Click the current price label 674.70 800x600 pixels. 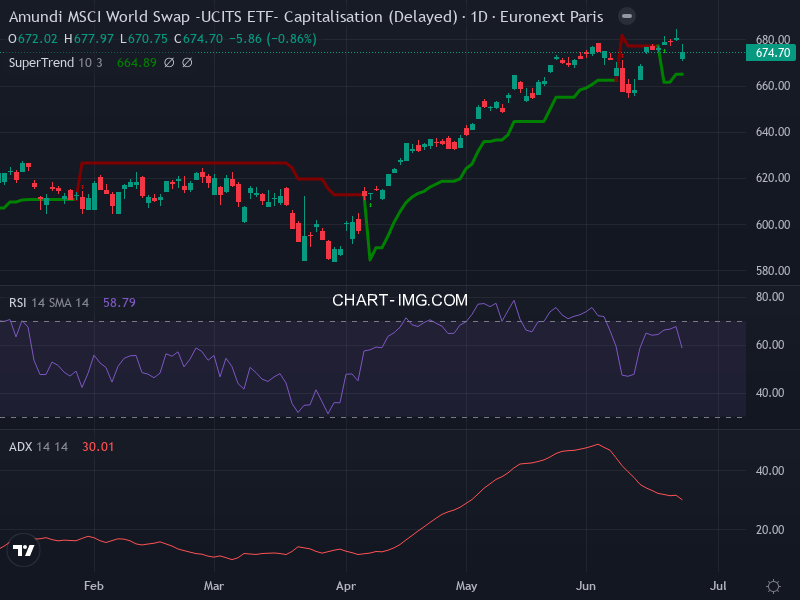tap(772, 53)
